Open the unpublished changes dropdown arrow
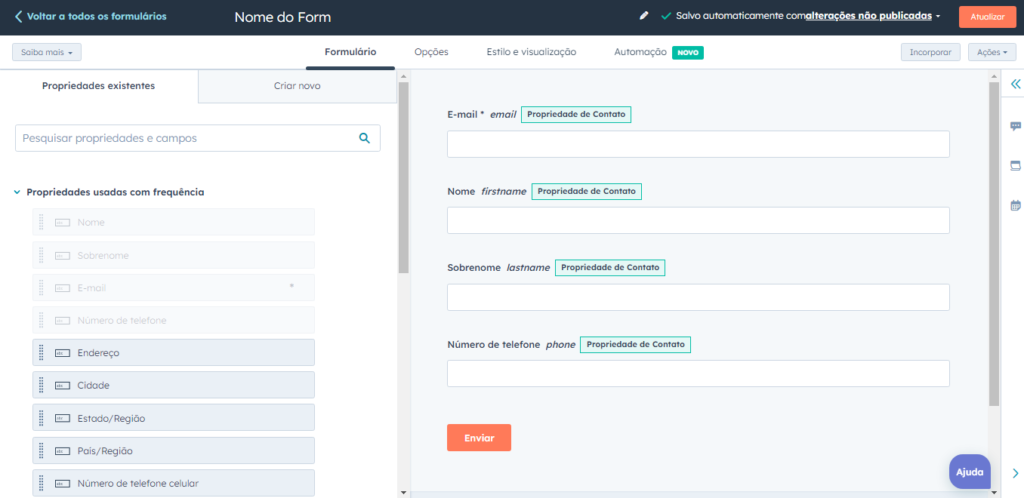Screen dimensions: 1024x498 938,16
